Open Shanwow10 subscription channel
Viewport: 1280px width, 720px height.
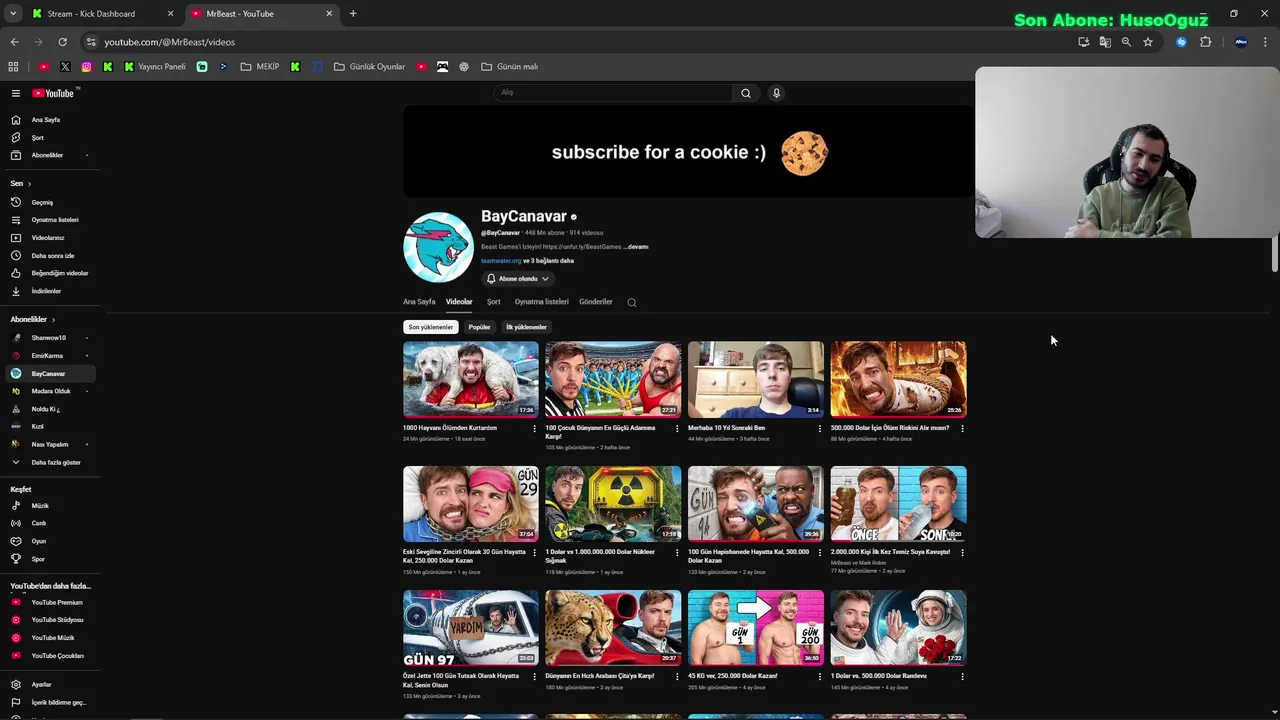[50, 338]
